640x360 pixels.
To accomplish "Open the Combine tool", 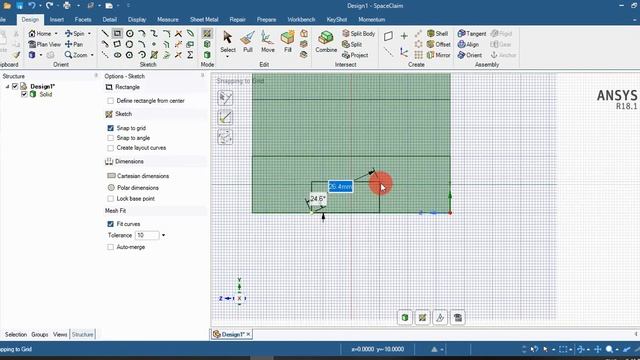I will [326, 42].
